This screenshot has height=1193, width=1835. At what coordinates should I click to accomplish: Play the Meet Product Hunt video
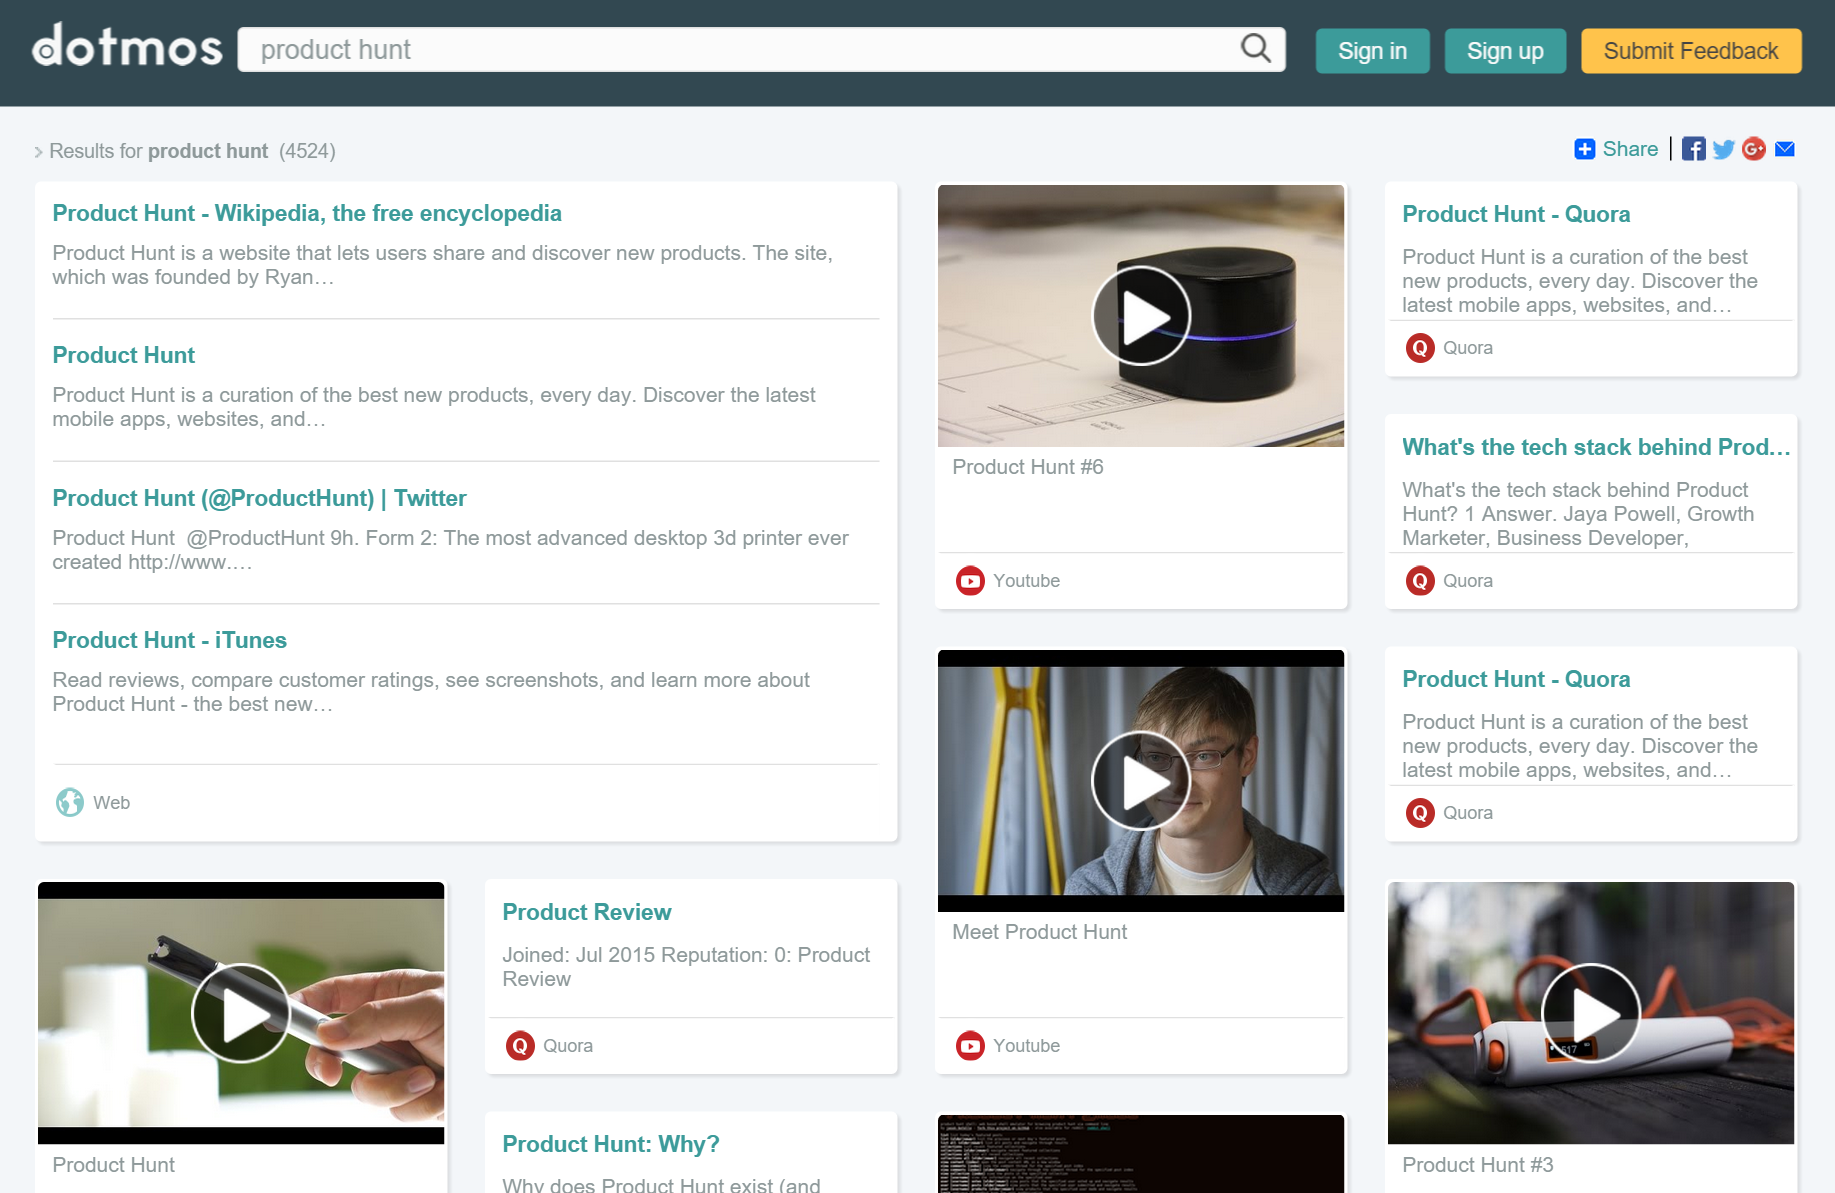(1141, 781)
